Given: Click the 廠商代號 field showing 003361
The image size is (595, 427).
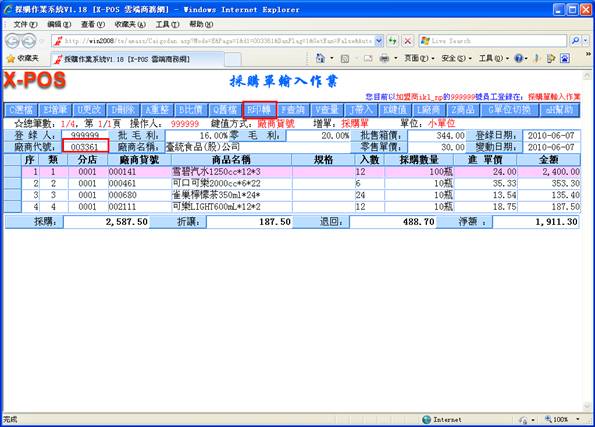Looking at the screenshot, I should tap(85, 147).
